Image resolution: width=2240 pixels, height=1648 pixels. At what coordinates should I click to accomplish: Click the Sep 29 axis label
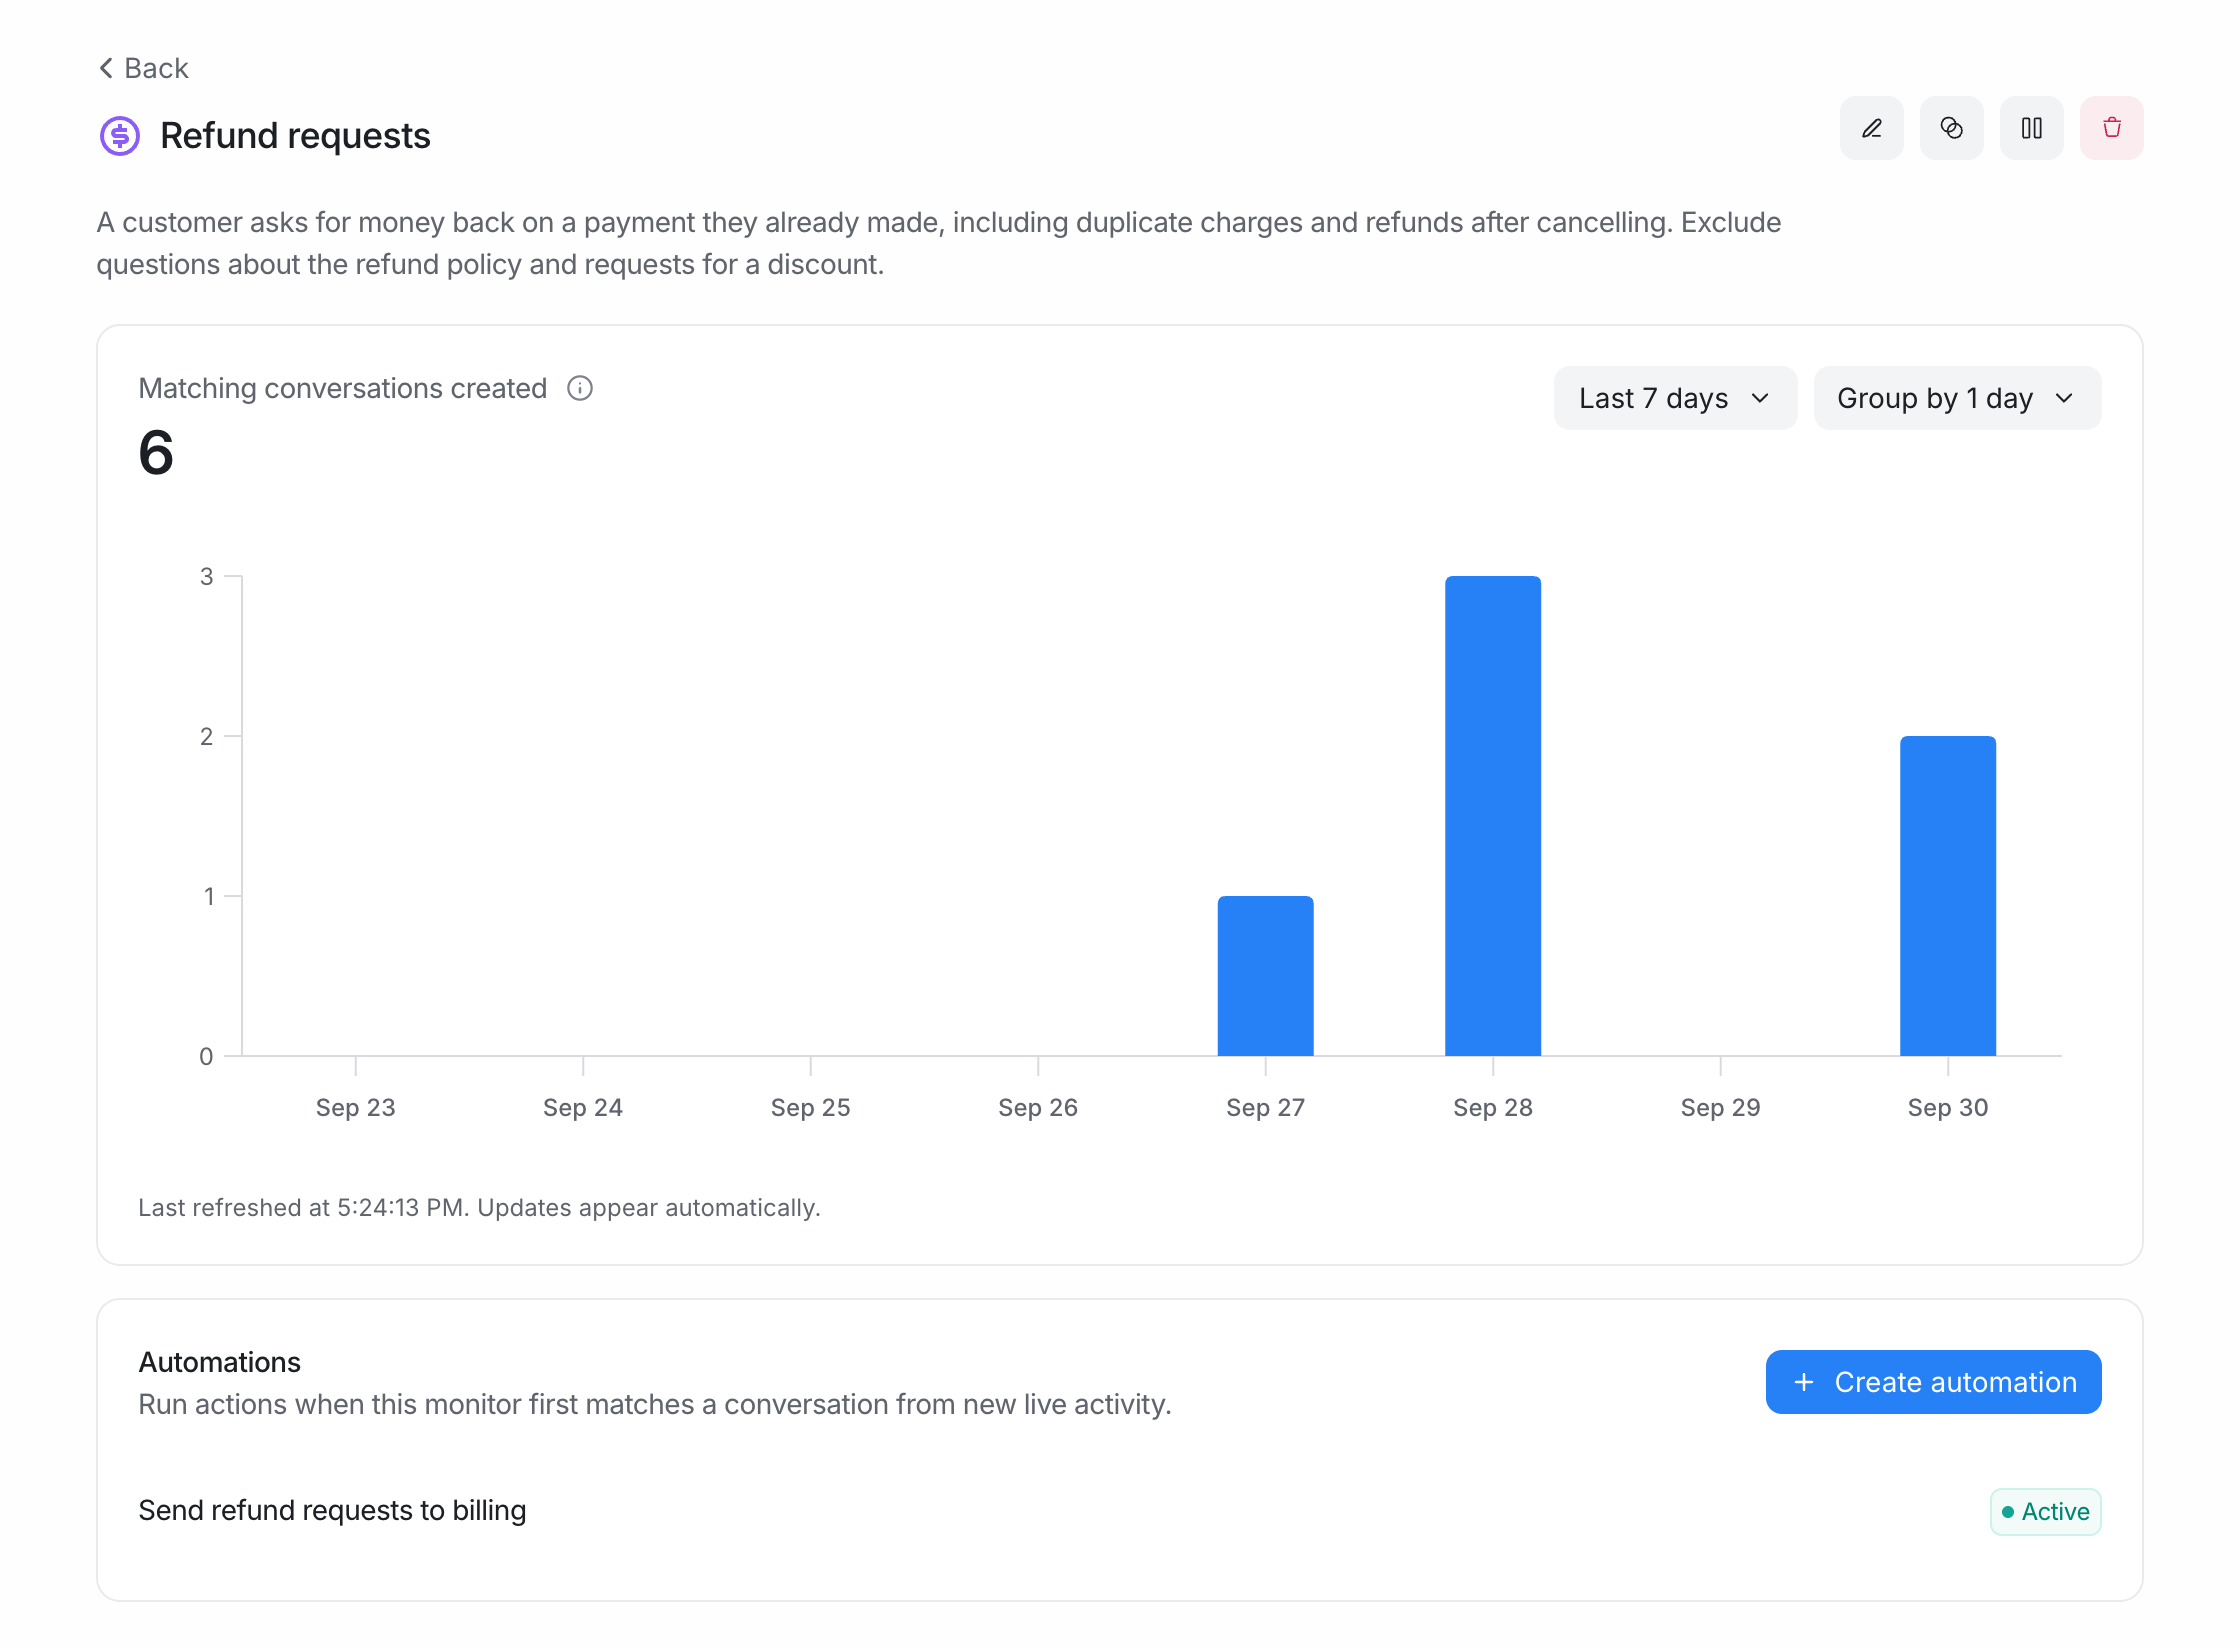pyautogui.click(x=1720, y=1108)
